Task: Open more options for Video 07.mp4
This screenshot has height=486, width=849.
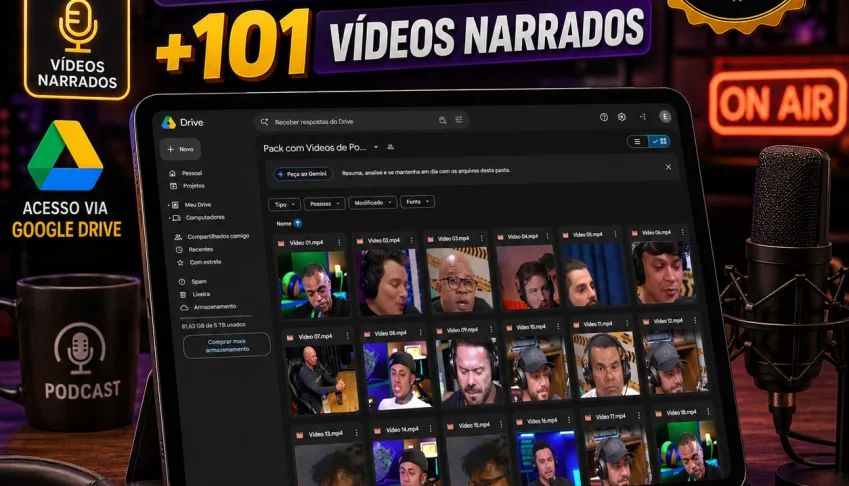Action: [348, 336]
